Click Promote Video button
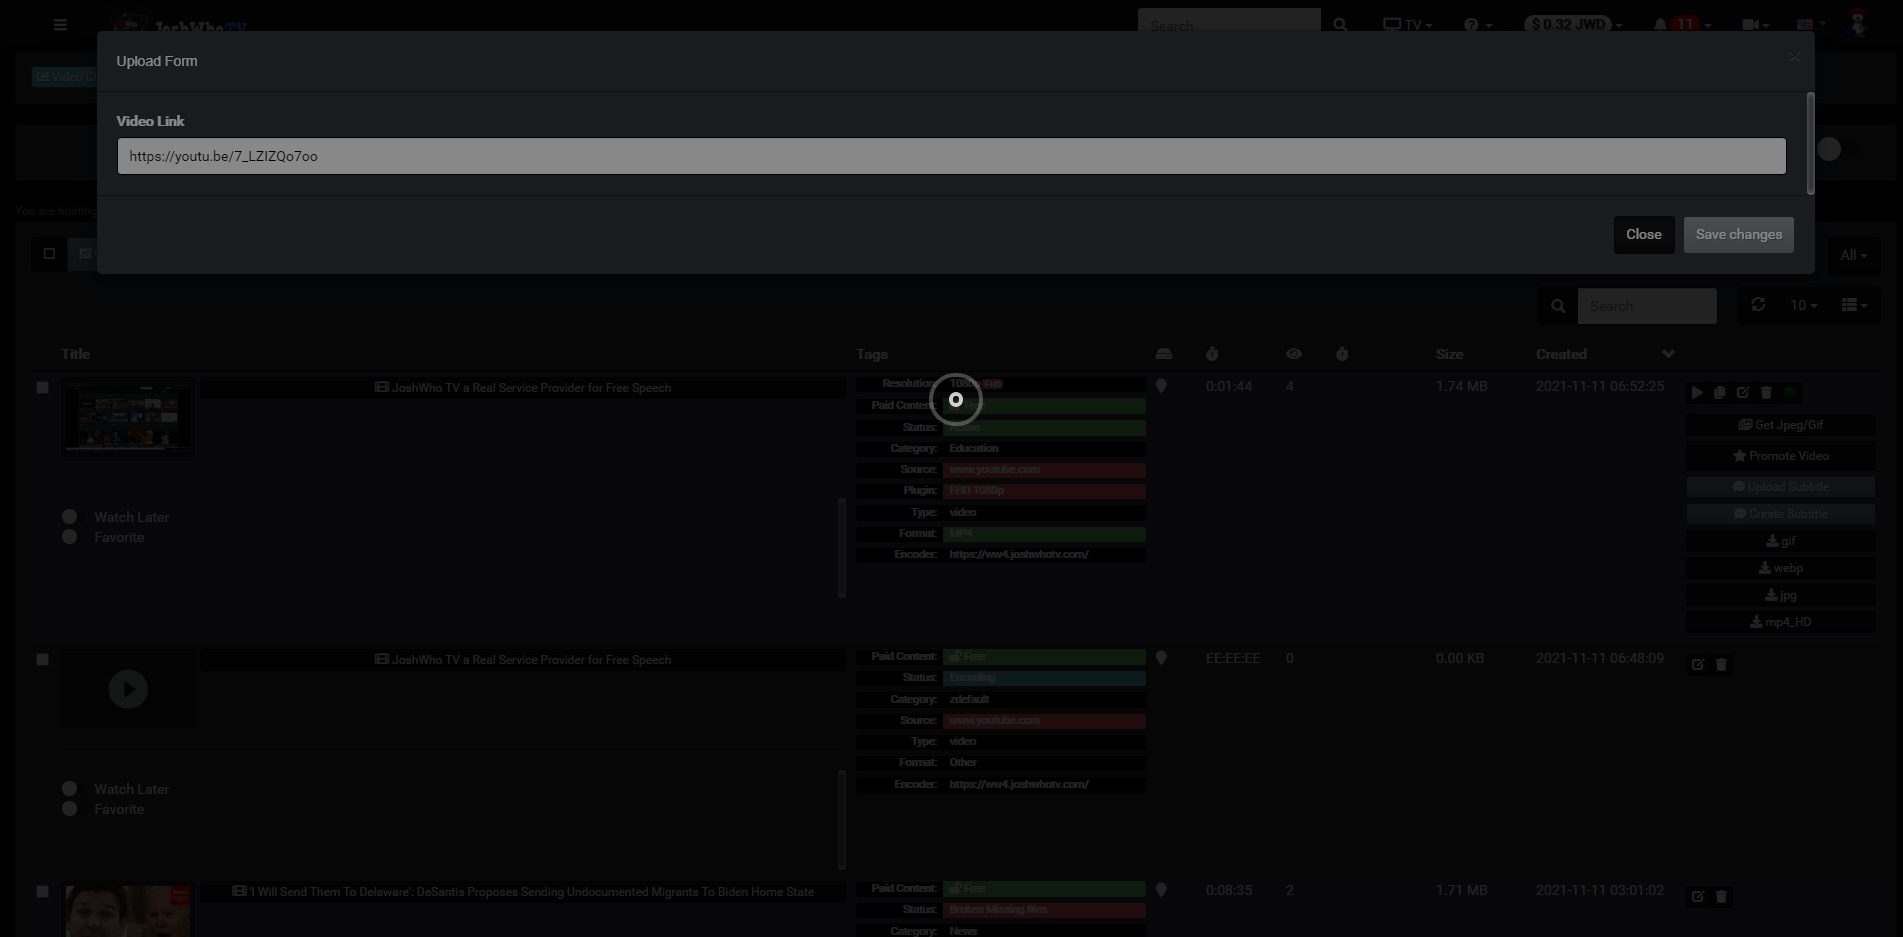 click(1781, 456)
